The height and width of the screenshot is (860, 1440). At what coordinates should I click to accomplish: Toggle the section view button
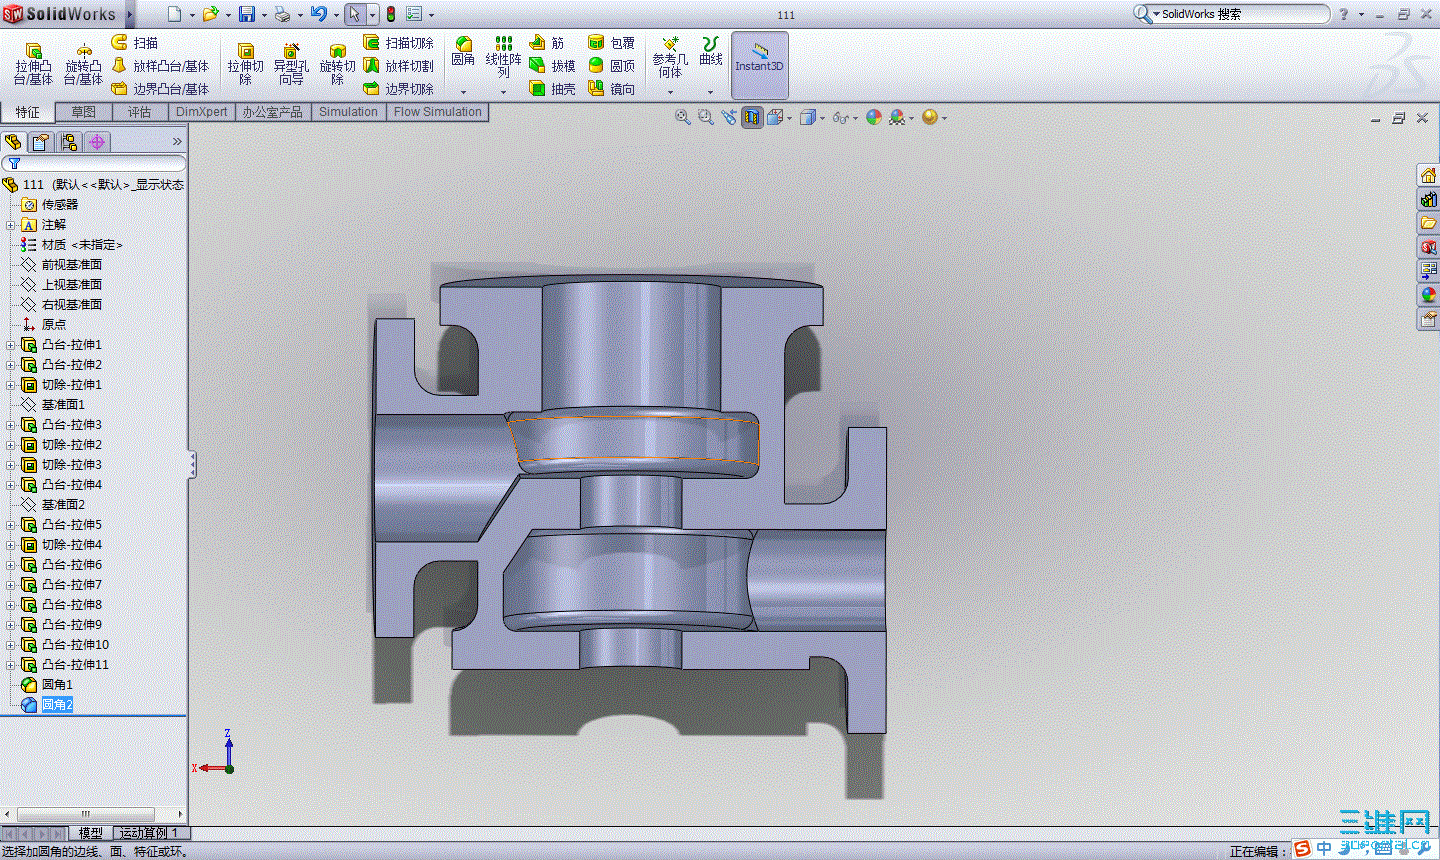752,118
